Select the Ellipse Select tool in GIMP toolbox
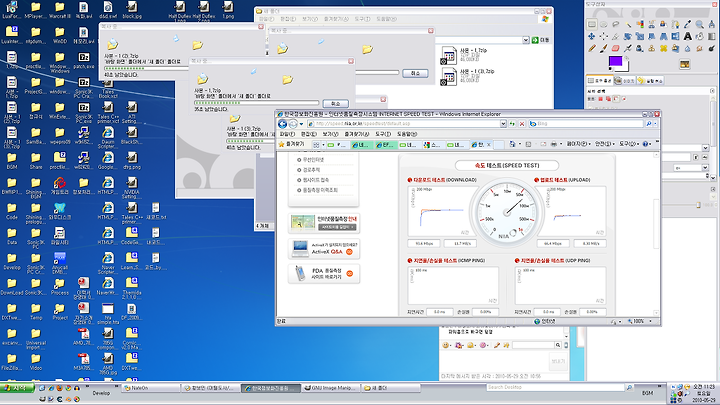 pyautogui.click(x=603, y=24)
